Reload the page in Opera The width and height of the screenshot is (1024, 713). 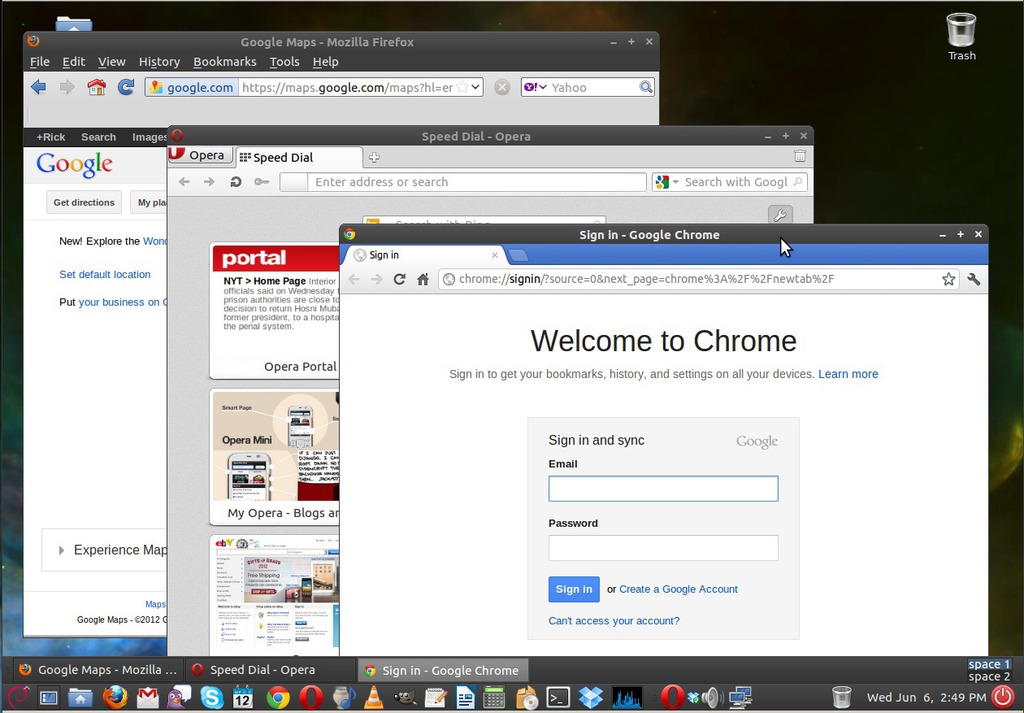point(235,182)
